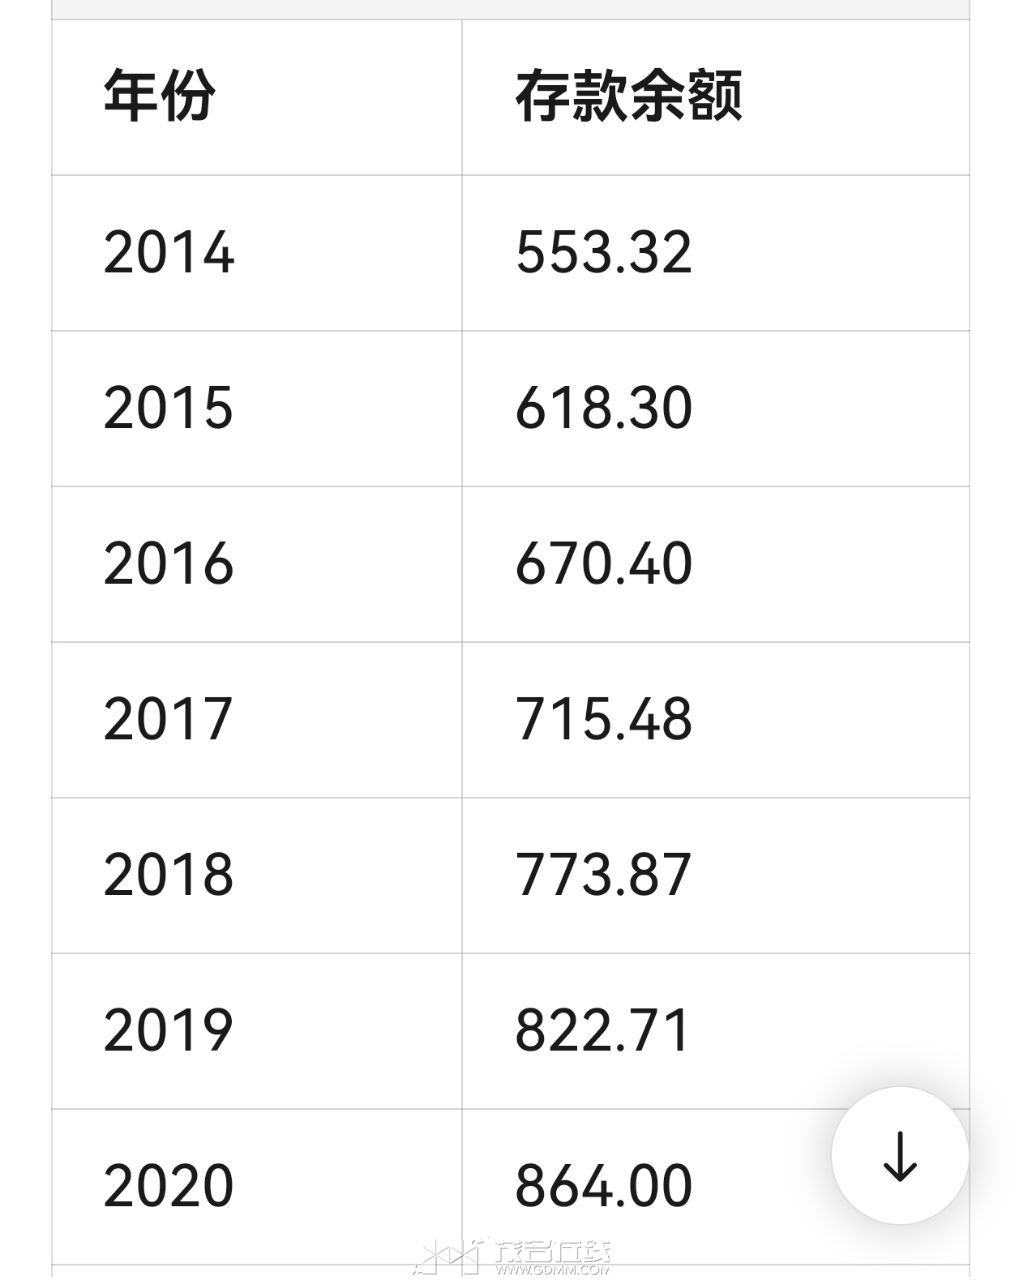Viewport: 1021px width, 1280px height.
Task: Click the 存款余额 column header
Action: 628,97
